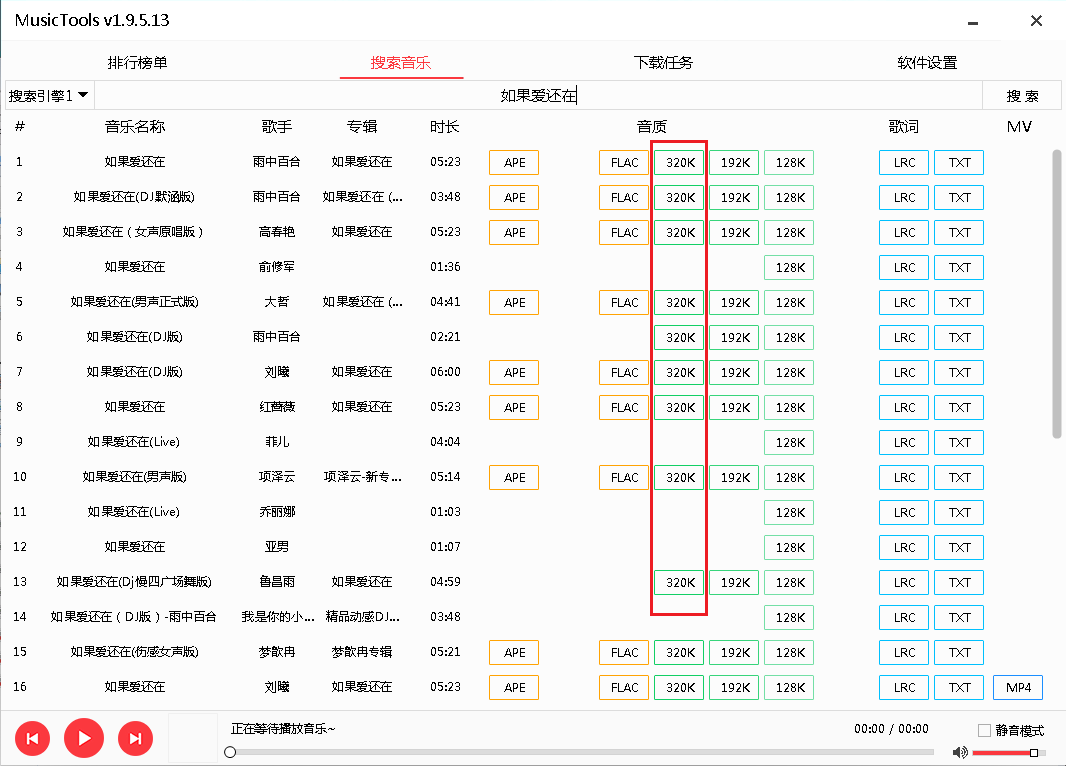The height and width of the screenshot is (766, 1066).
Task: Download 192K for row 13 鲁昌雨
Action: tap(734, 582)
